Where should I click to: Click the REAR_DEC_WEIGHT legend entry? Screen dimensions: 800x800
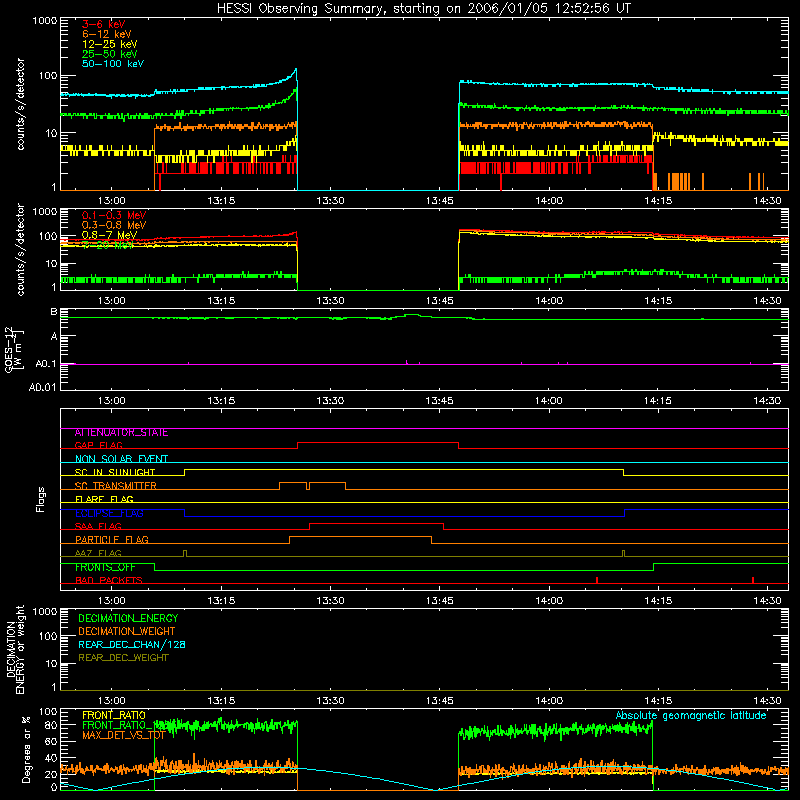(123, 658)
